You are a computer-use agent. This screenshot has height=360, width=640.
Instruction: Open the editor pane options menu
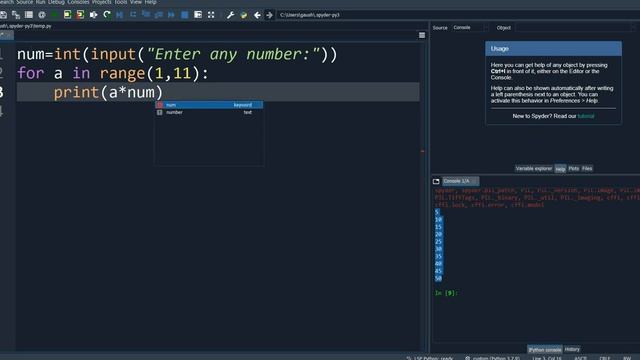tap(422, 36)
